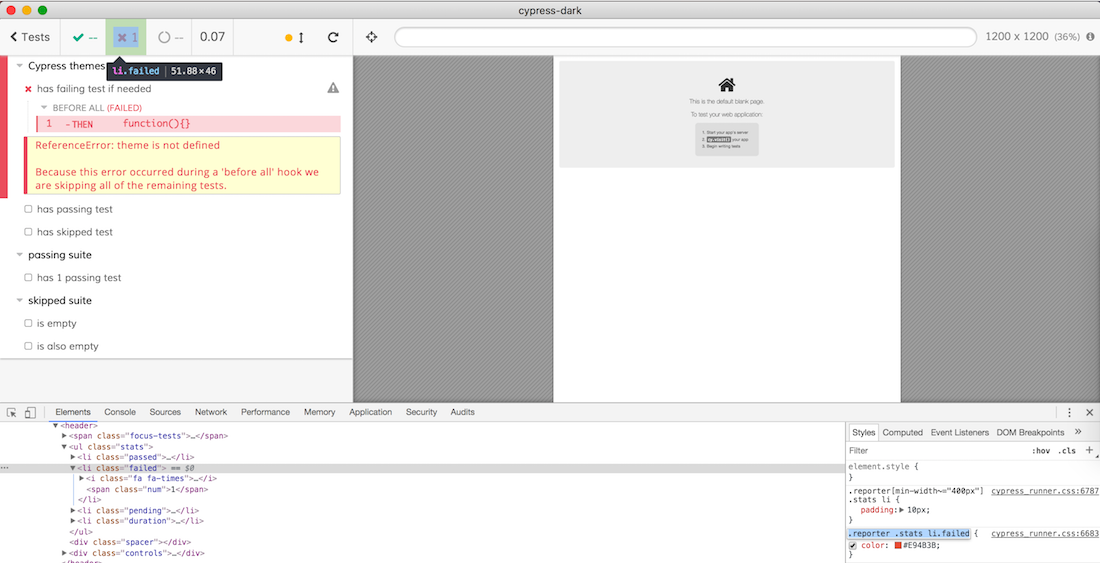Viewport: 1100px width, 563px height.
Task: Open the Computed styles tab
Action: pos(902,432)
